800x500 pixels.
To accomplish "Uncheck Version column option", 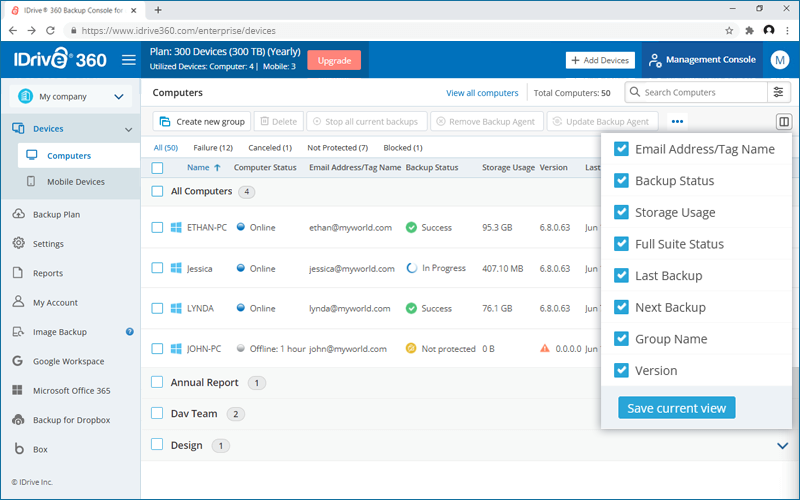I will 621,370.
